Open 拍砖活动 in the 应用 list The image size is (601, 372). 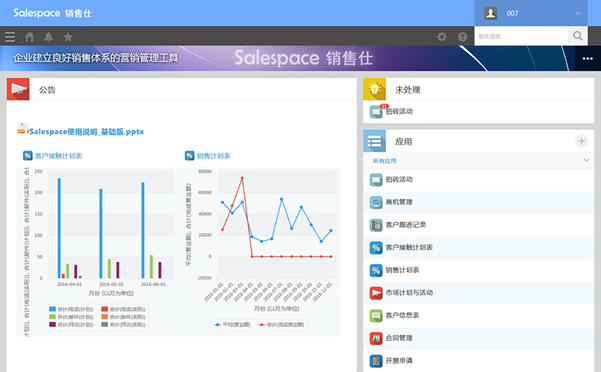tap(478, 180)
